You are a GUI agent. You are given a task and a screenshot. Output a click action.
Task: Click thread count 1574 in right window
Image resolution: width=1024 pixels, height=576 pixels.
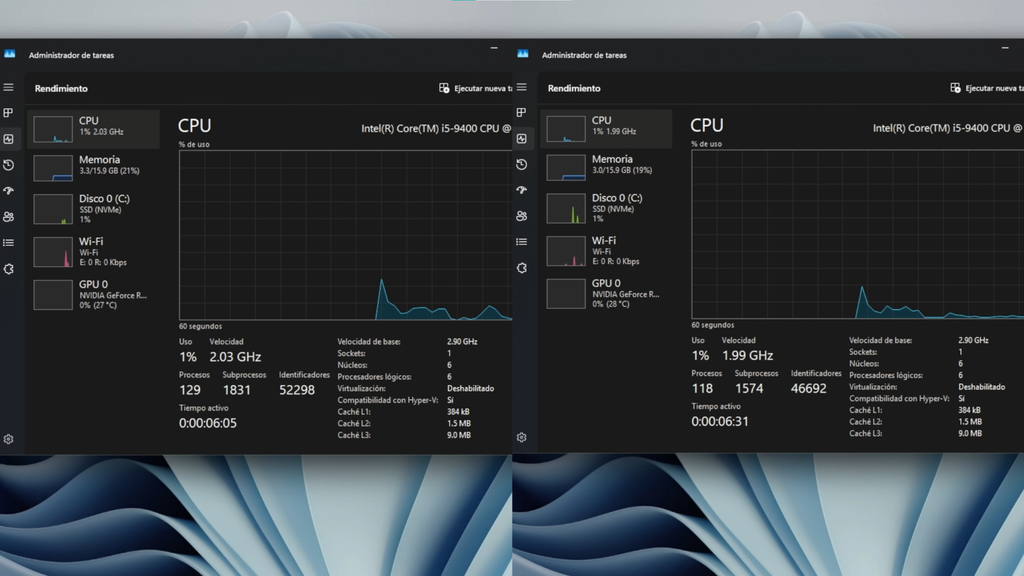(749, 389)
